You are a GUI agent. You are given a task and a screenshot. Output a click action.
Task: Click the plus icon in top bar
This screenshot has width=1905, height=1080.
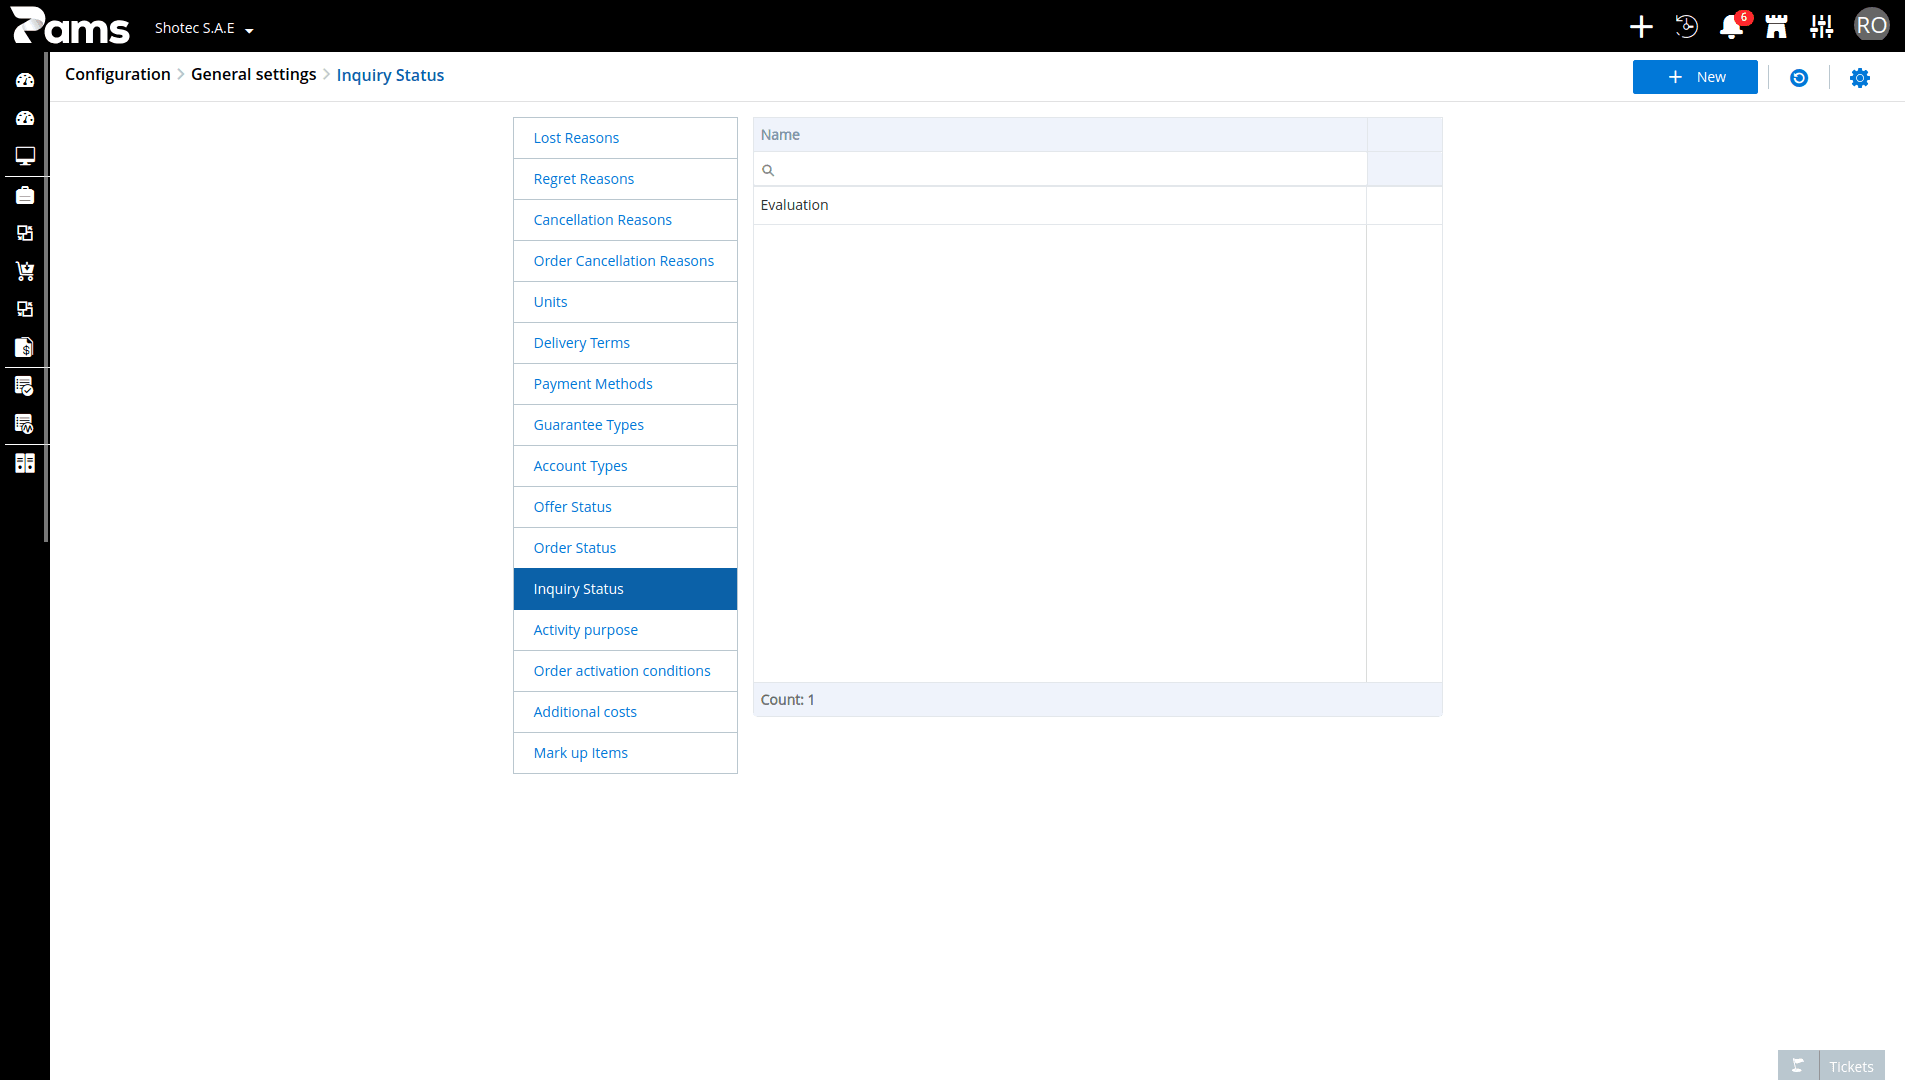click(x=1641, y=27)
